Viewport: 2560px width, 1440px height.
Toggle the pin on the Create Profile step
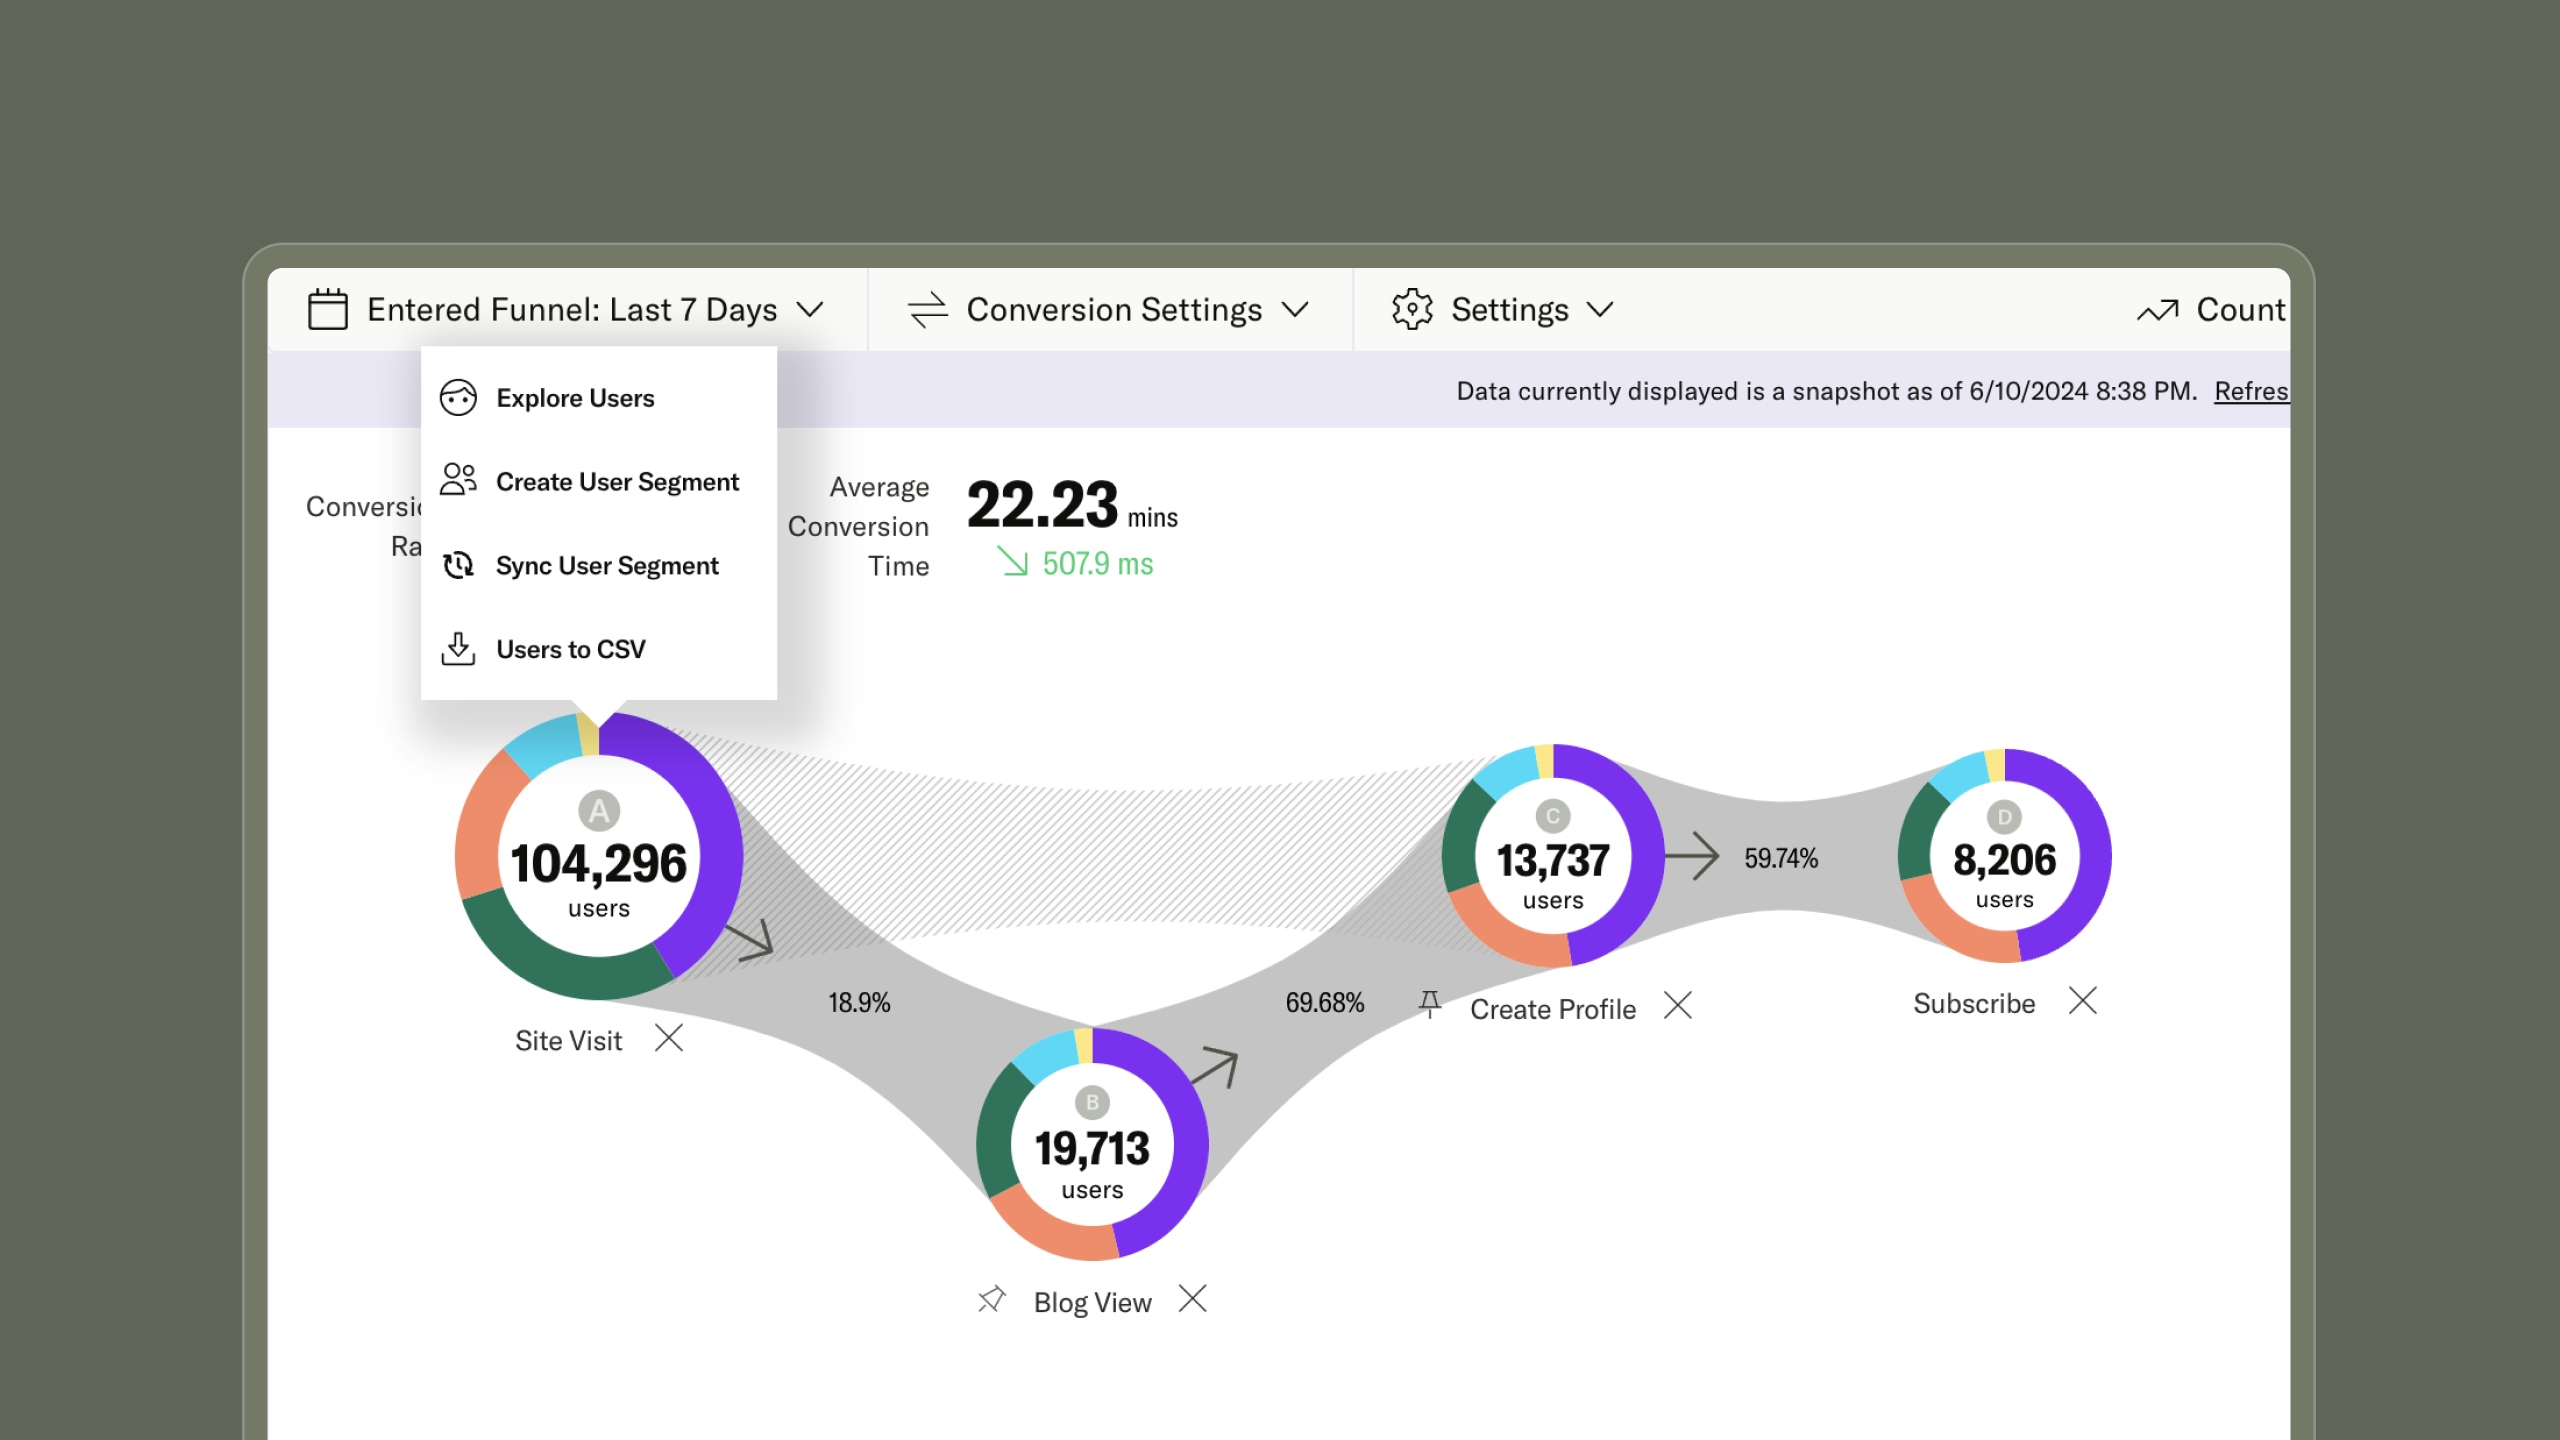point(1432,1006)
